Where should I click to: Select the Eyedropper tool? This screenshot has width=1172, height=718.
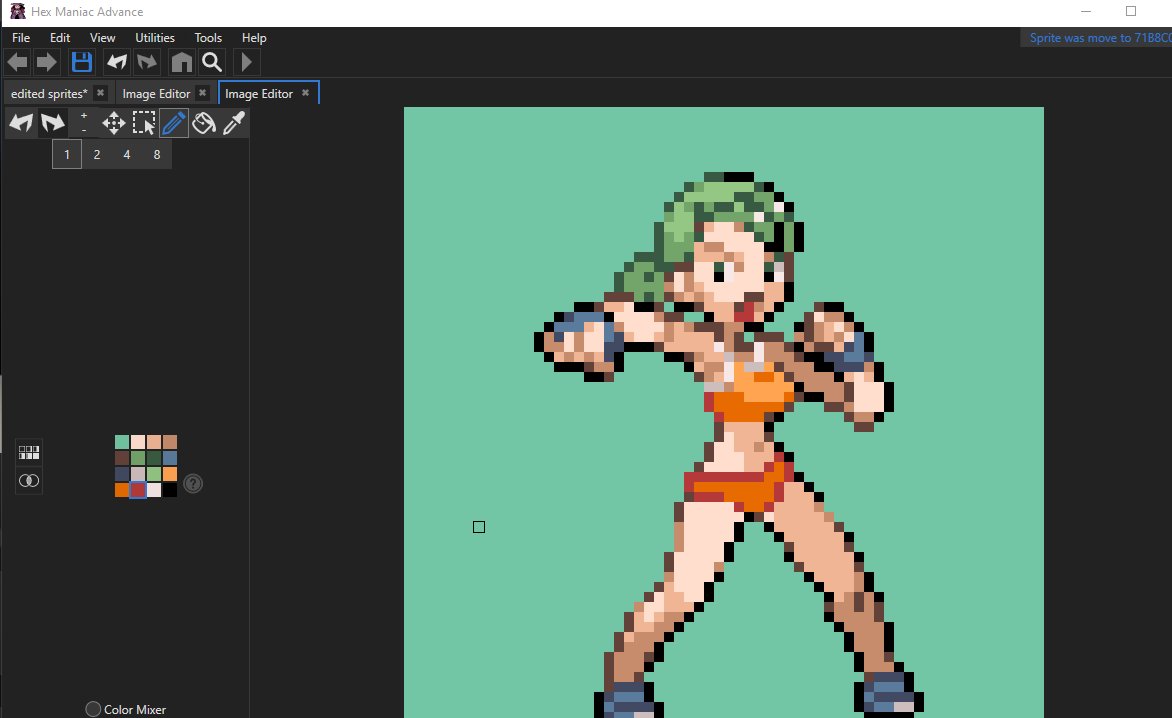click(234, 123)
